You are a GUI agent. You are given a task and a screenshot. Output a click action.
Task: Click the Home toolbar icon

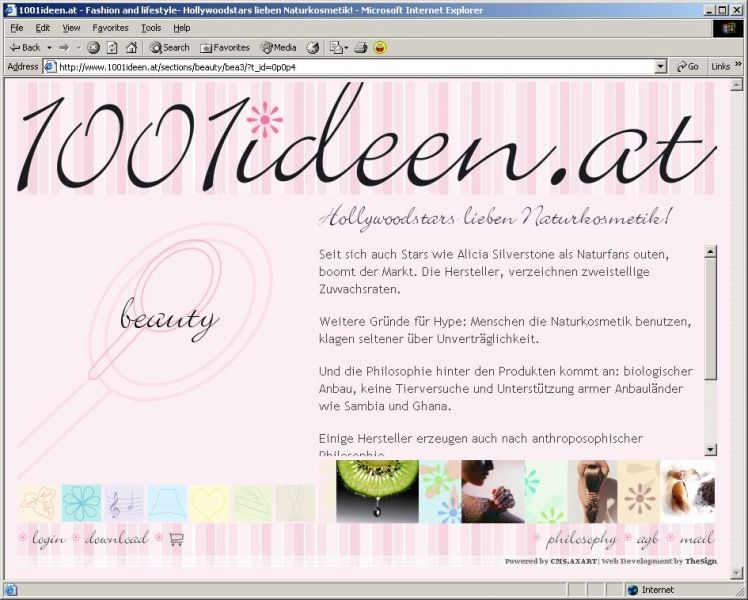pos(131,47)
